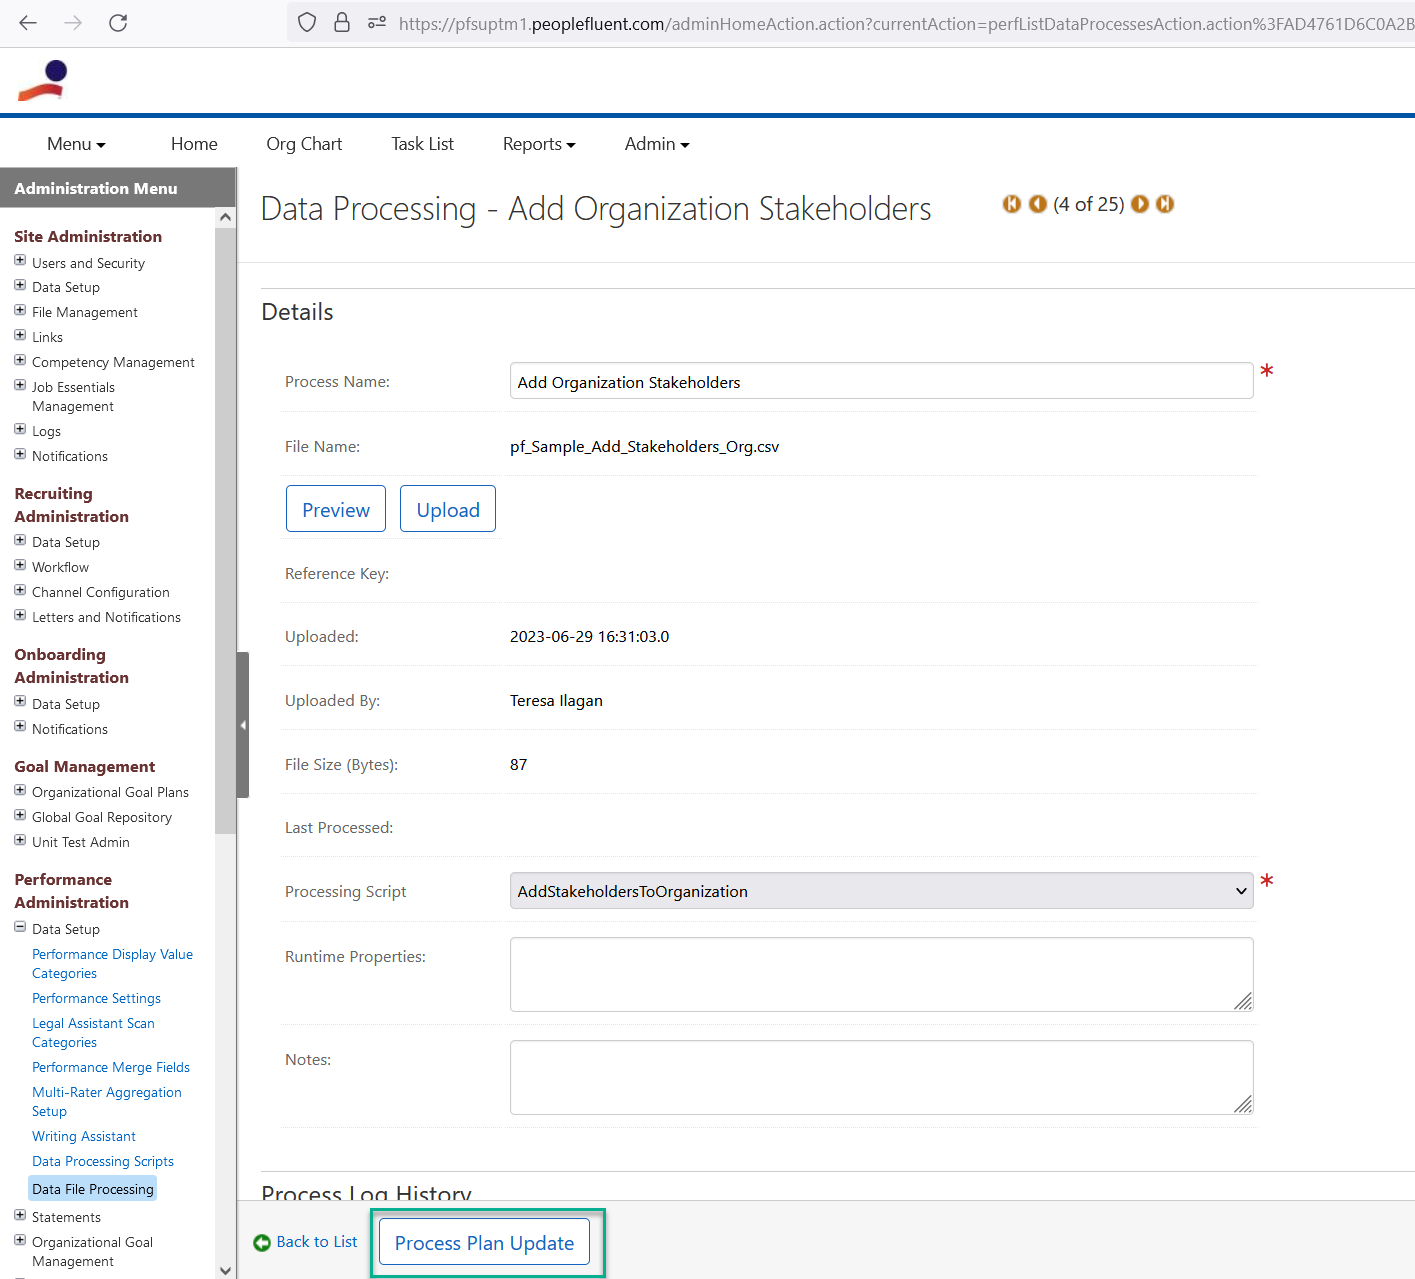Click the address bar URL field
Screen dimensions: 1415x1279
point(905,23)
